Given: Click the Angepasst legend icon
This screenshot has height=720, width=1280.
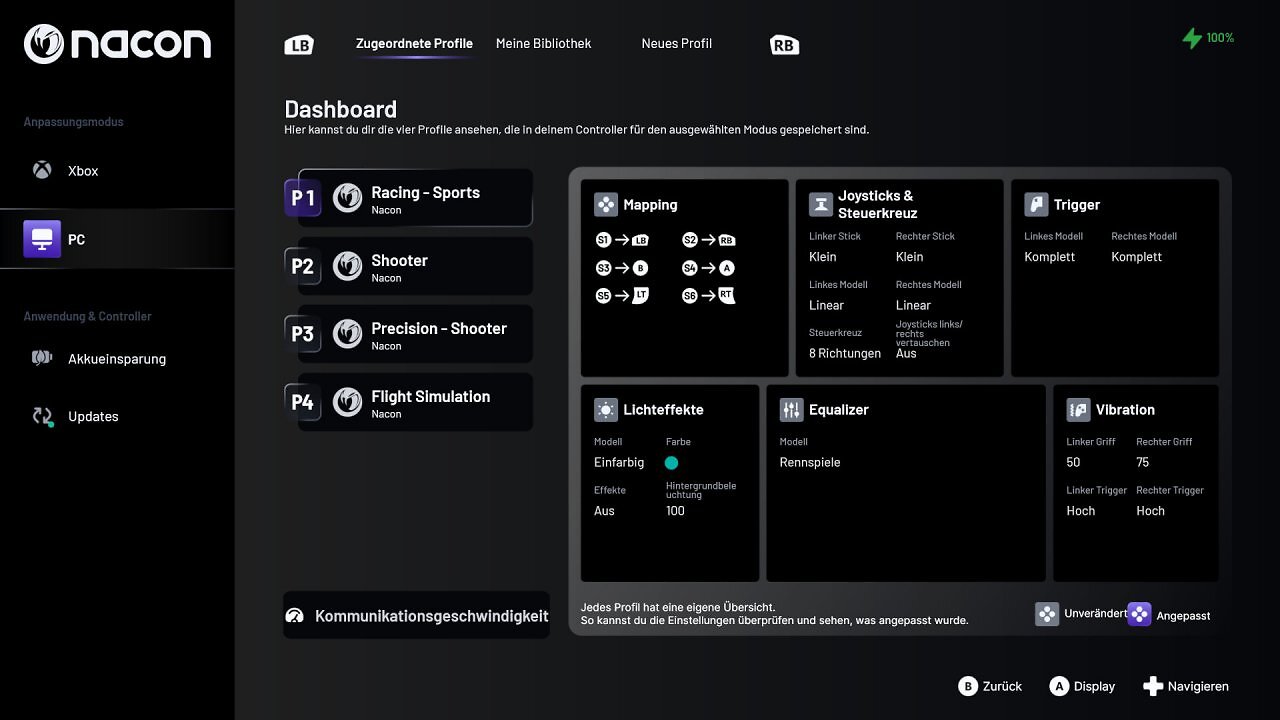Looking at the screenshot, I should [1139, 614].
